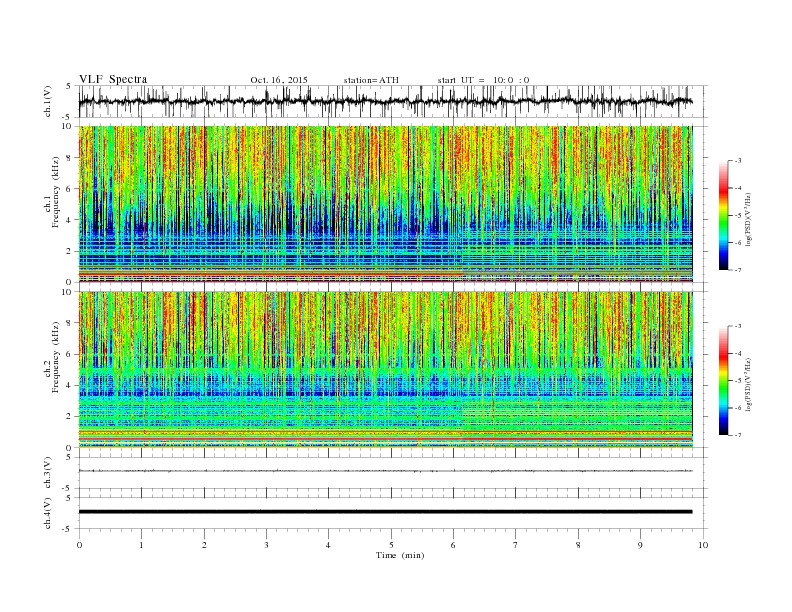This screenshot has width=792, height=612.
Task: Click the "1" minute tick label on the time axis
Action: (141, 545)
